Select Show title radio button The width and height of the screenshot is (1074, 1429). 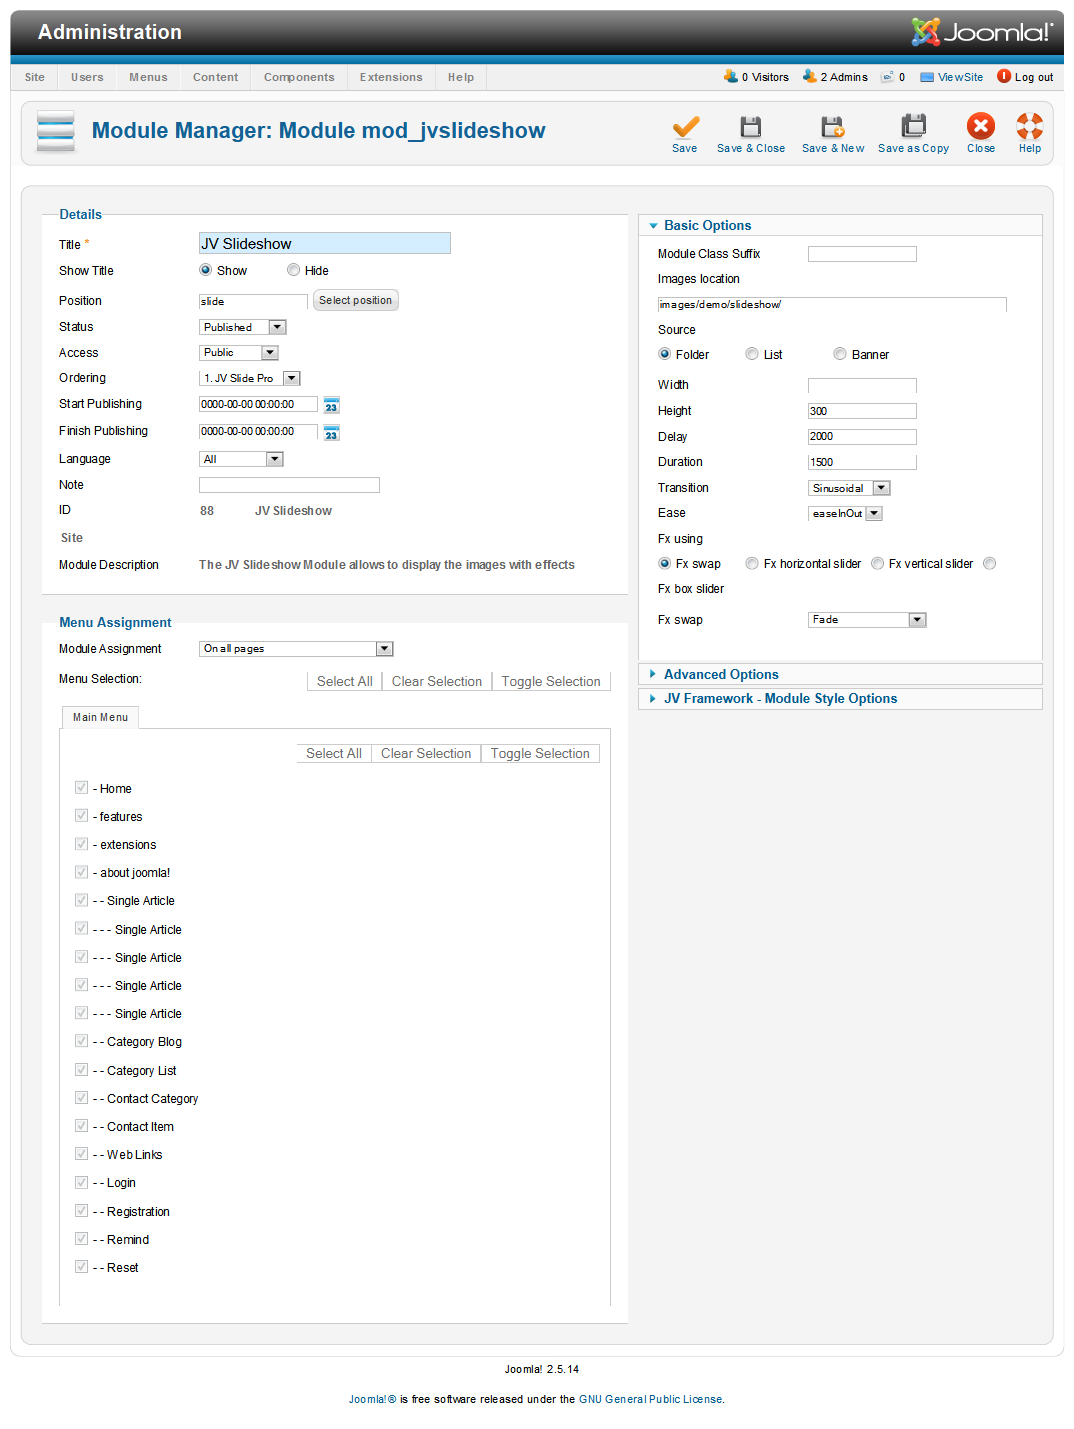(206, 270)
